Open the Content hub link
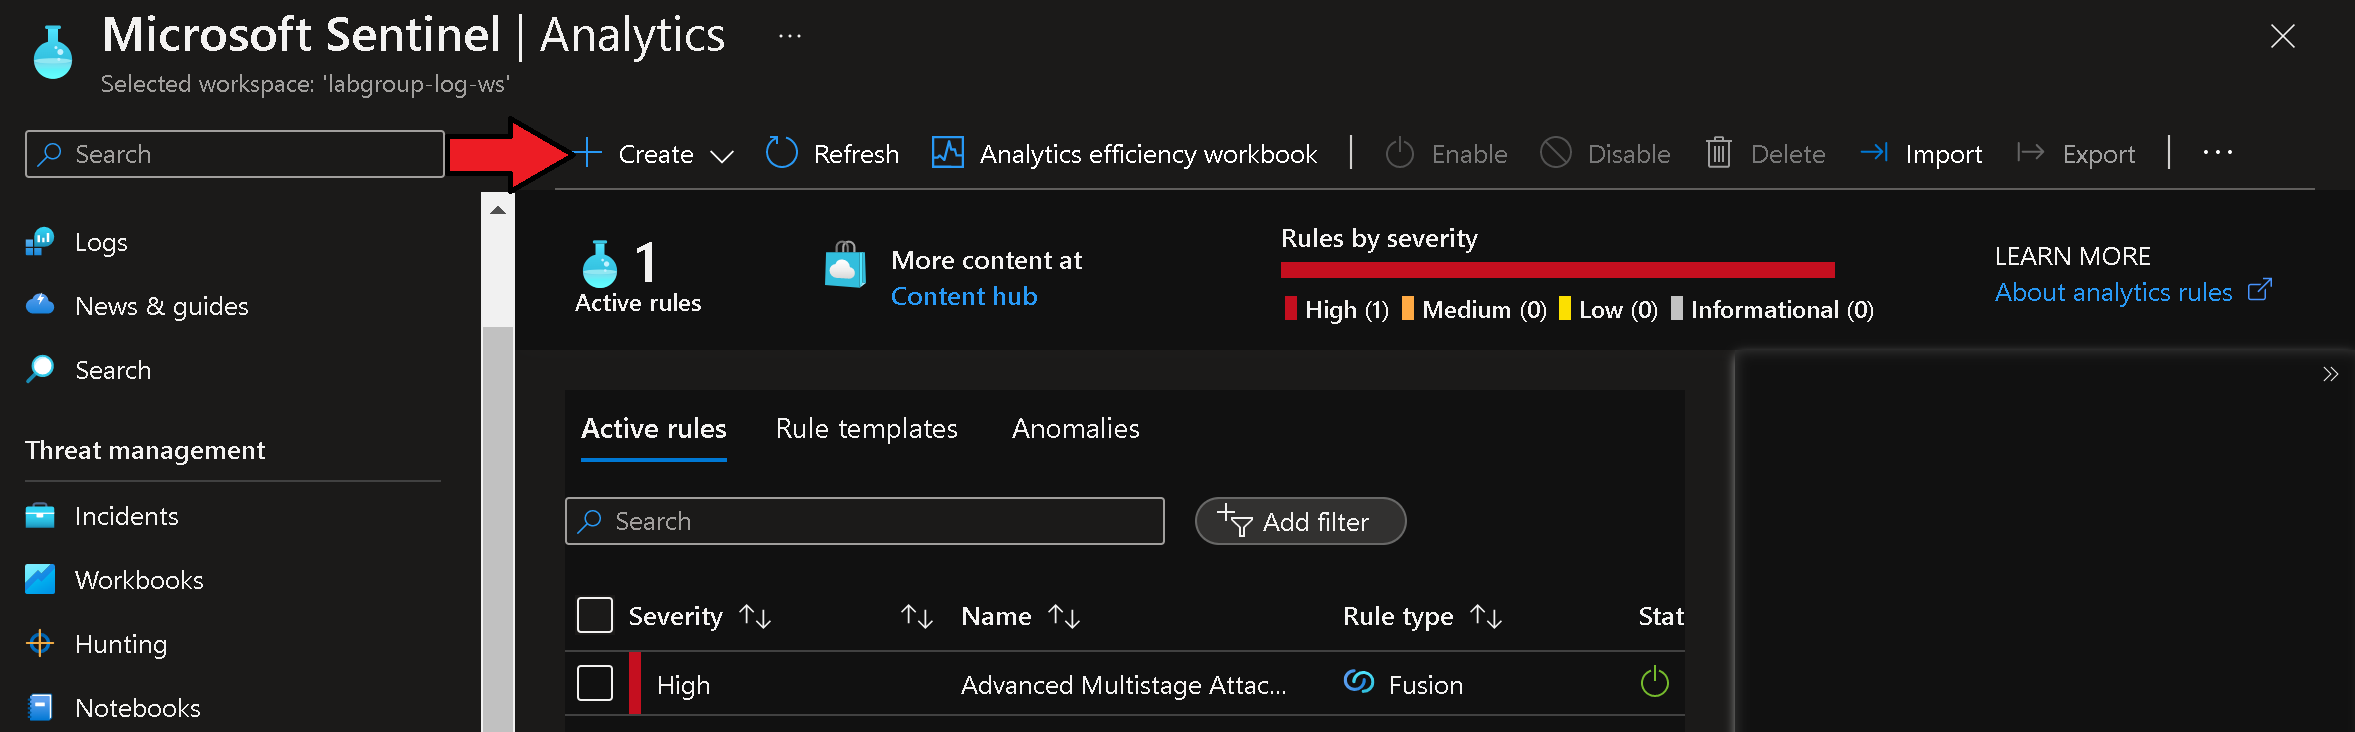 click(x=964, y=297)
